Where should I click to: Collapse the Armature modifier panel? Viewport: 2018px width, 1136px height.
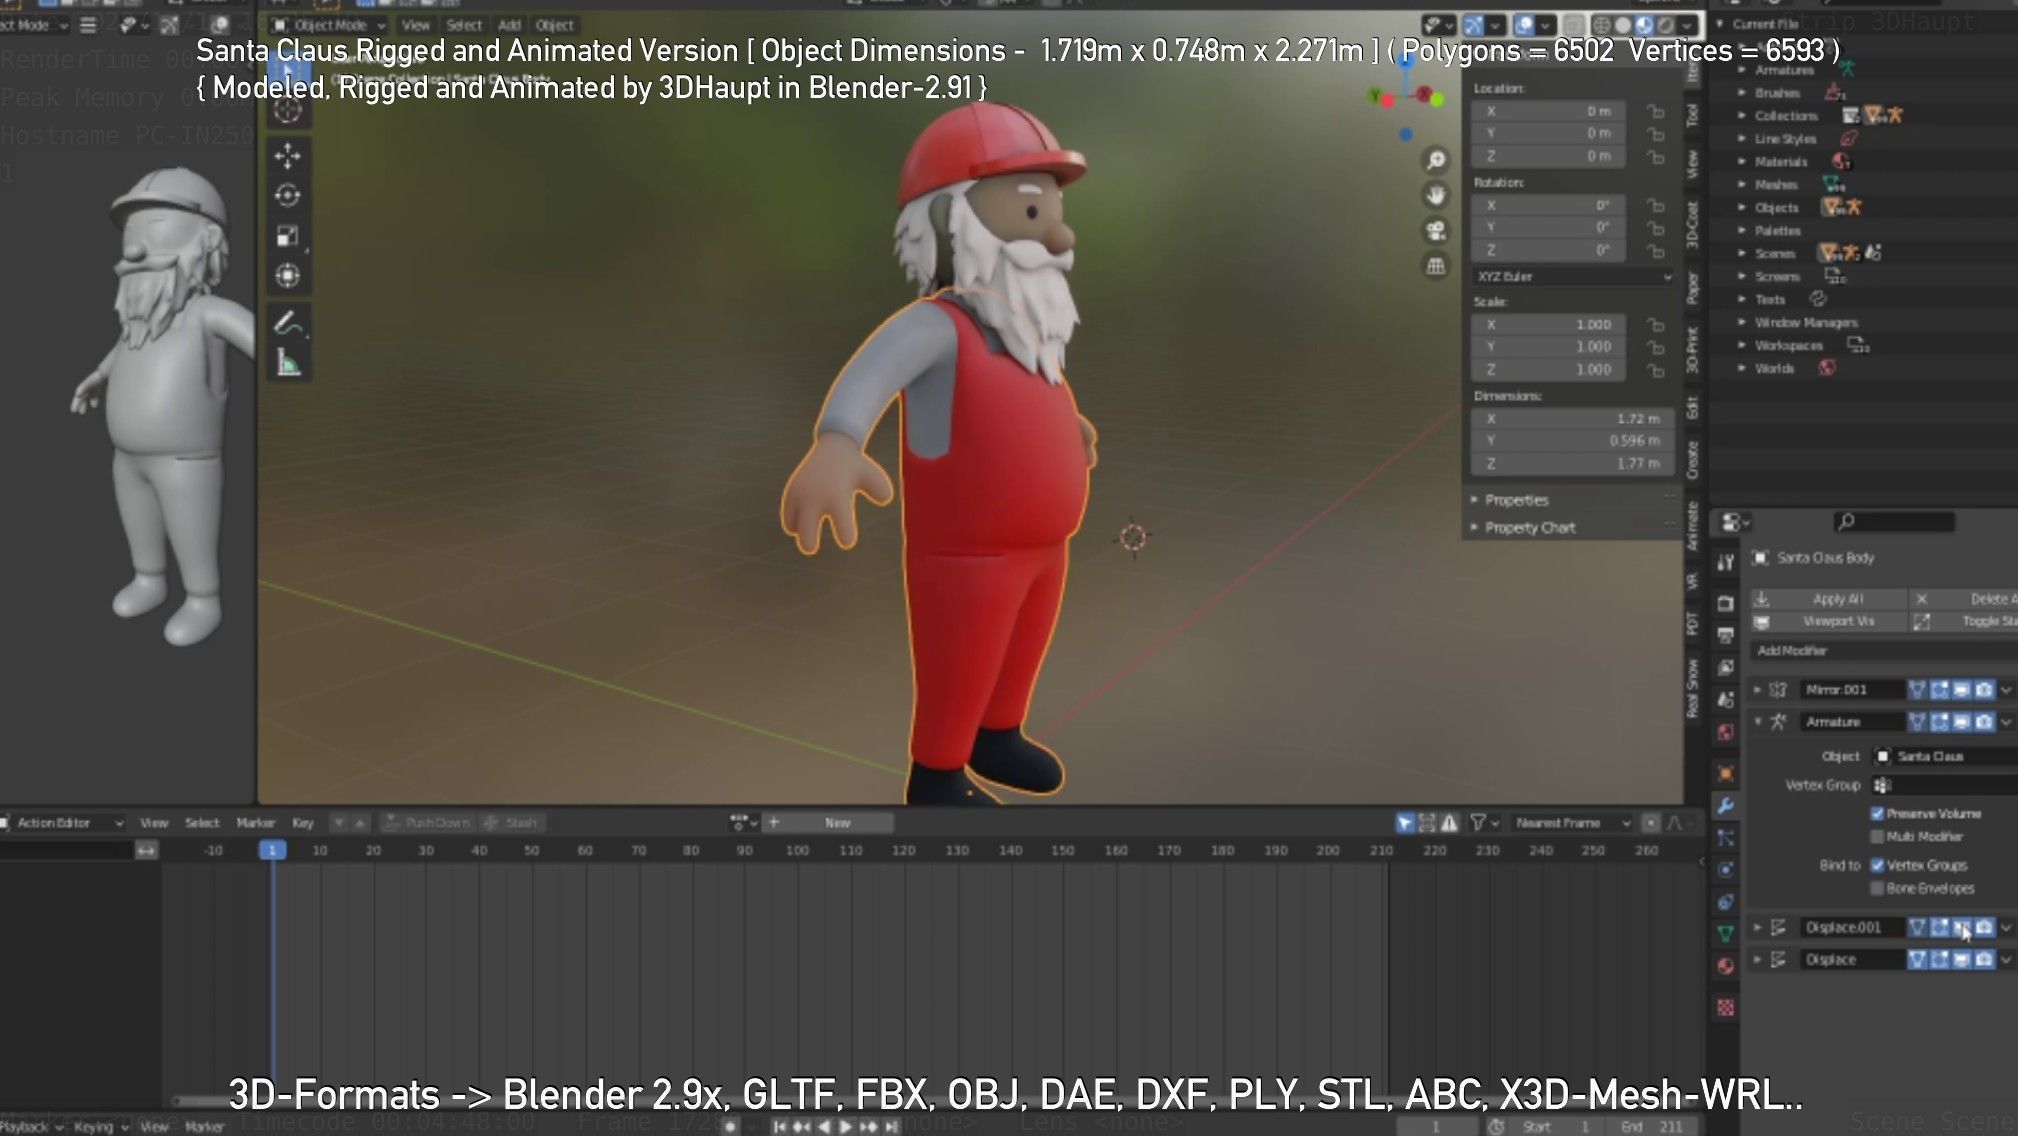(x=1757, y=721)
